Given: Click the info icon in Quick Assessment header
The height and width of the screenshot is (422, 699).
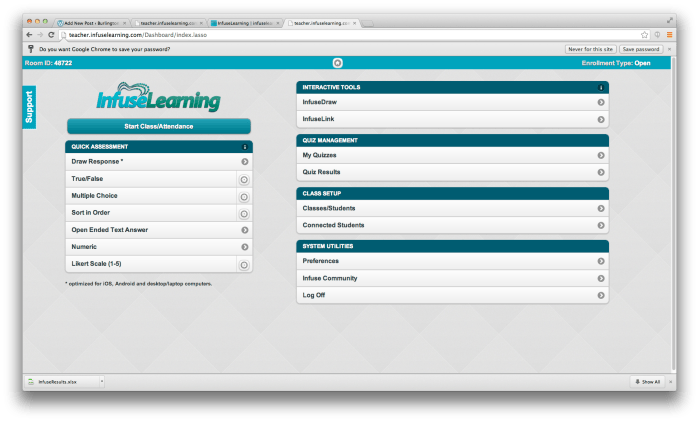Looking at the screenshot, I should click(x=245, y=147).
